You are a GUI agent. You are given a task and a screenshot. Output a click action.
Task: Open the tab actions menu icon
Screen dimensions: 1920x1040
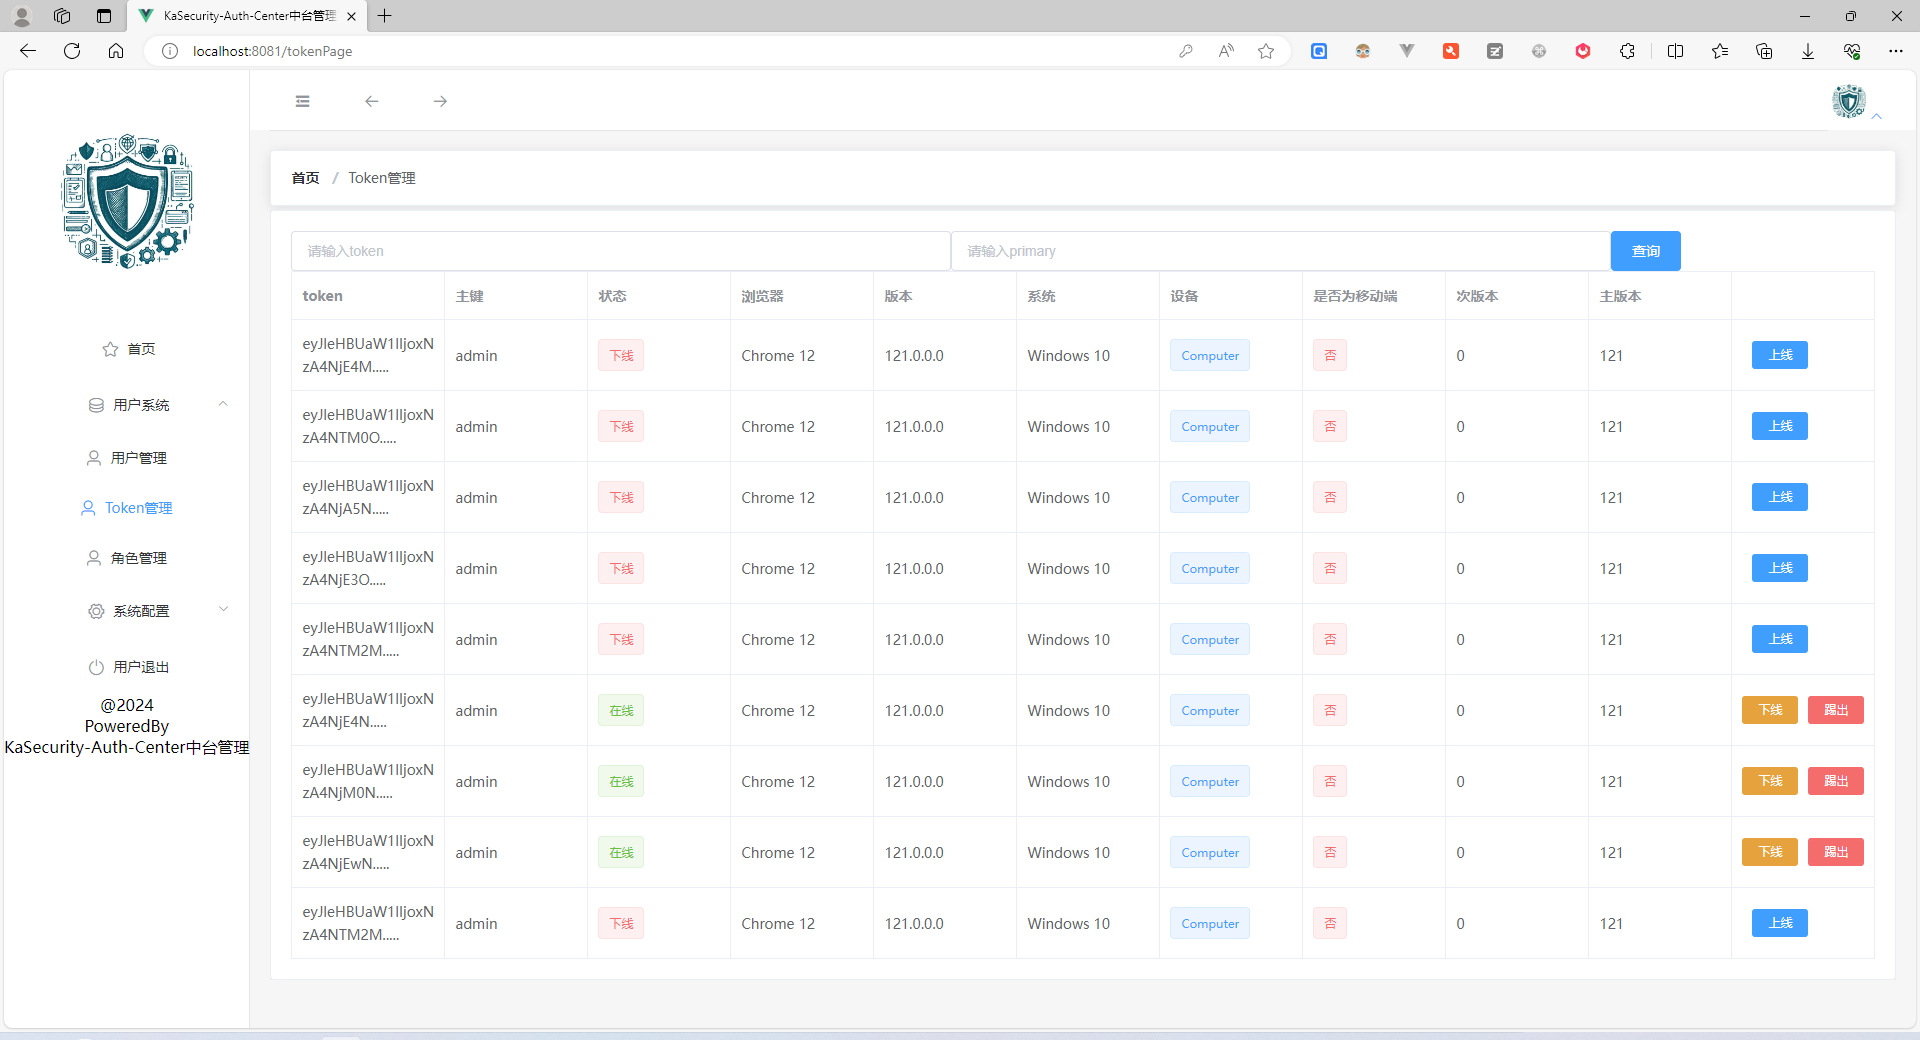point(104,16)
